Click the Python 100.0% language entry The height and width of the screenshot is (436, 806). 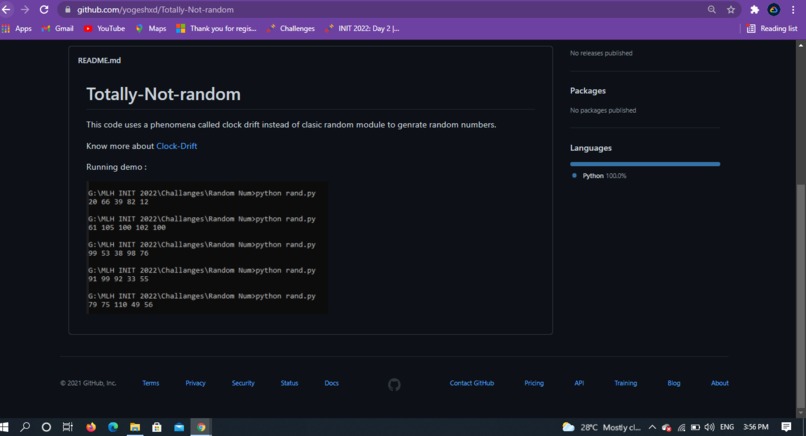click(x=599, y=176)
